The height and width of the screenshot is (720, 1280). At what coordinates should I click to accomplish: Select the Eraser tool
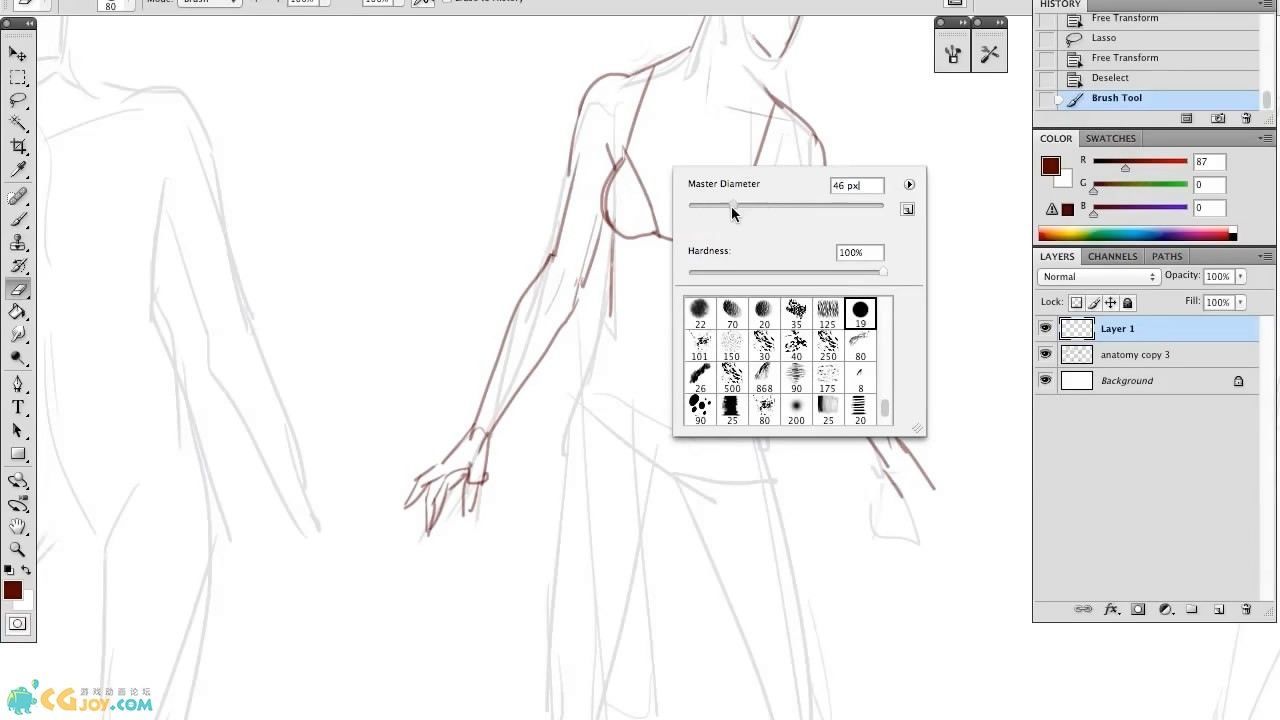point(18,289)
